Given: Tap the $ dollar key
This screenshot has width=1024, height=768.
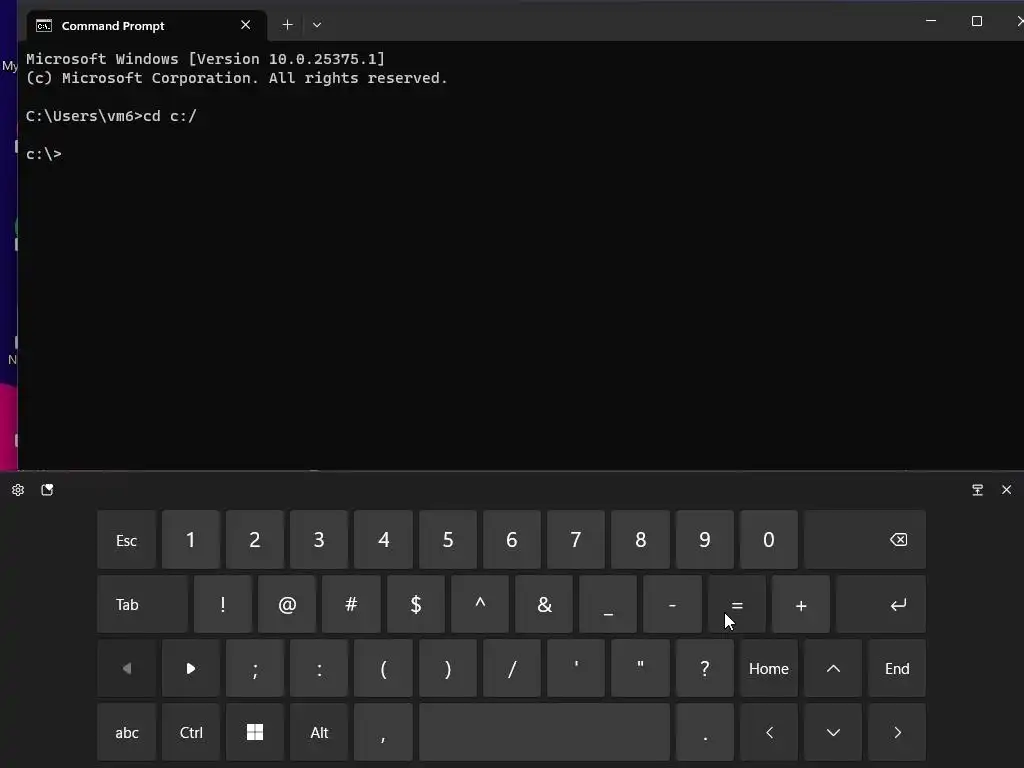Looking at the screenshot, I should click(x=415, y=605).
